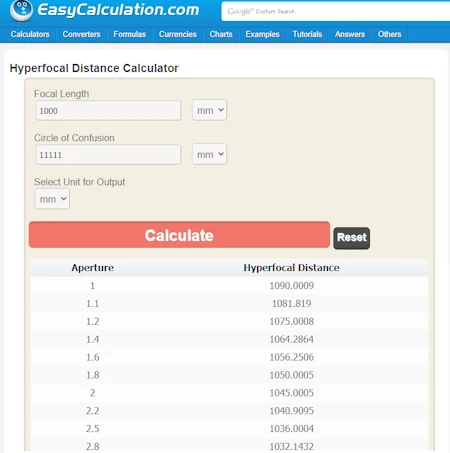
Task: Click the EasyCalculation.com logo icon
Action: pyautogui.click(x=21, y=10)
